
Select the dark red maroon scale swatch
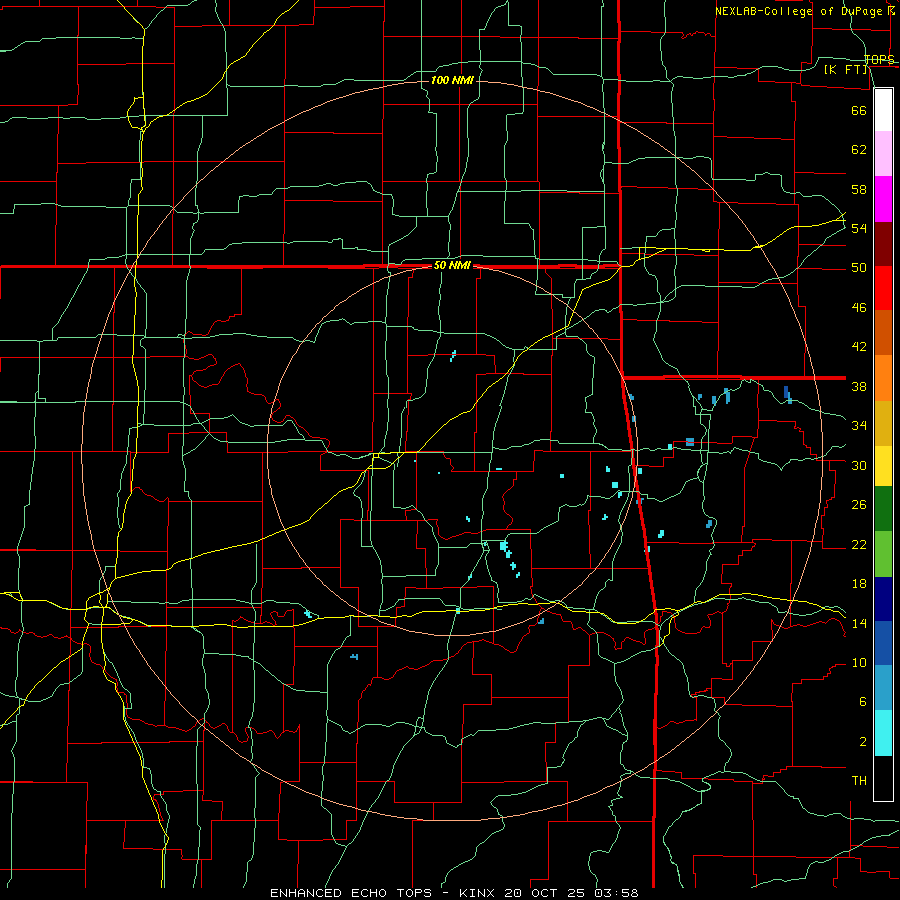click(883, 244)
